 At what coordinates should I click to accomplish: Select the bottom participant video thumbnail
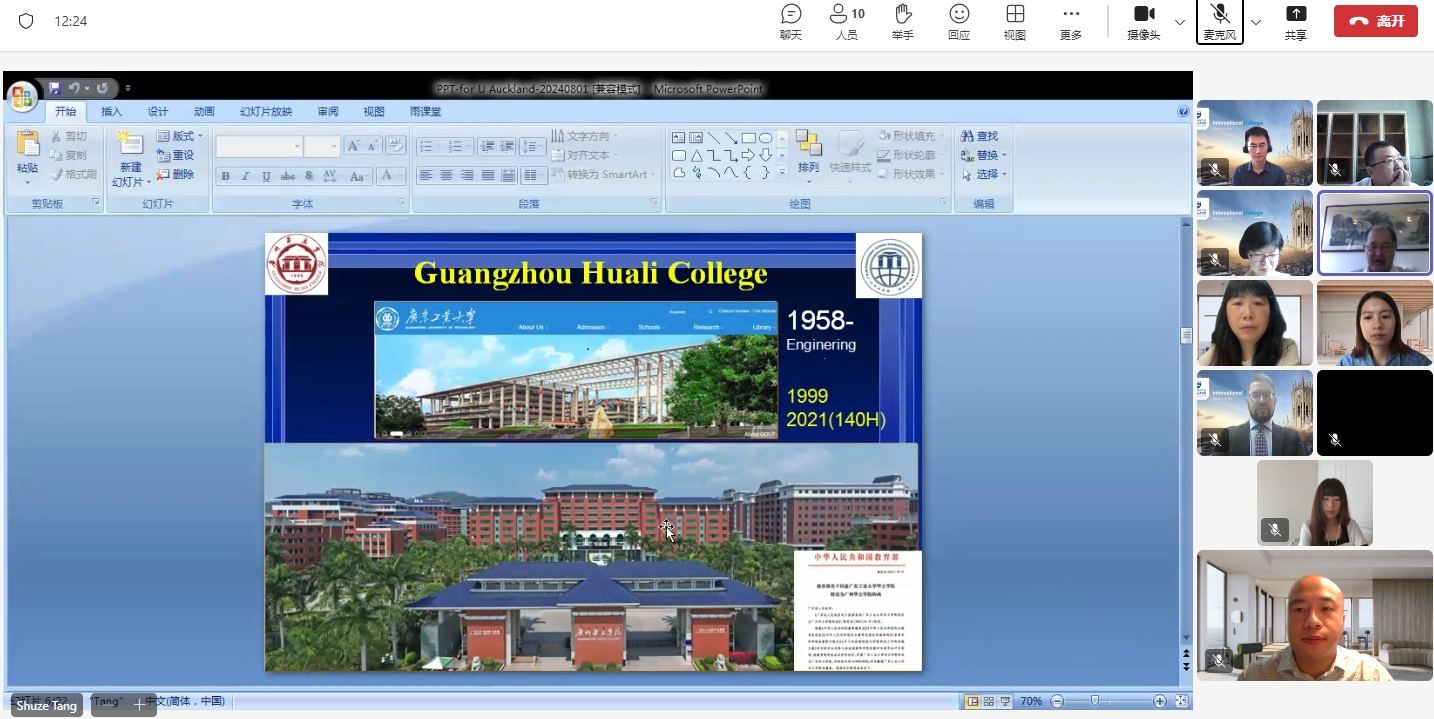(x=1314, y=615)
